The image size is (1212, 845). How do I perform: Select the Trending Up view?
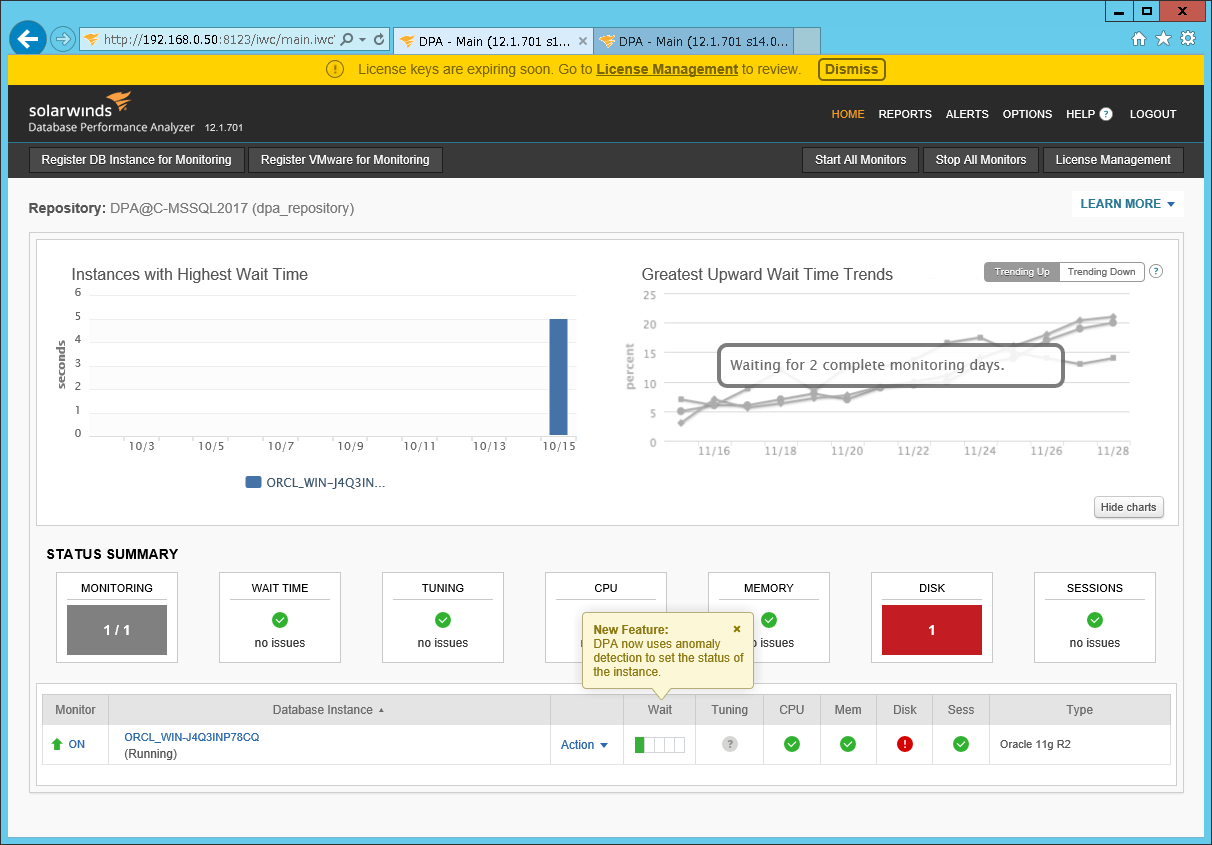click(1021, 271)
